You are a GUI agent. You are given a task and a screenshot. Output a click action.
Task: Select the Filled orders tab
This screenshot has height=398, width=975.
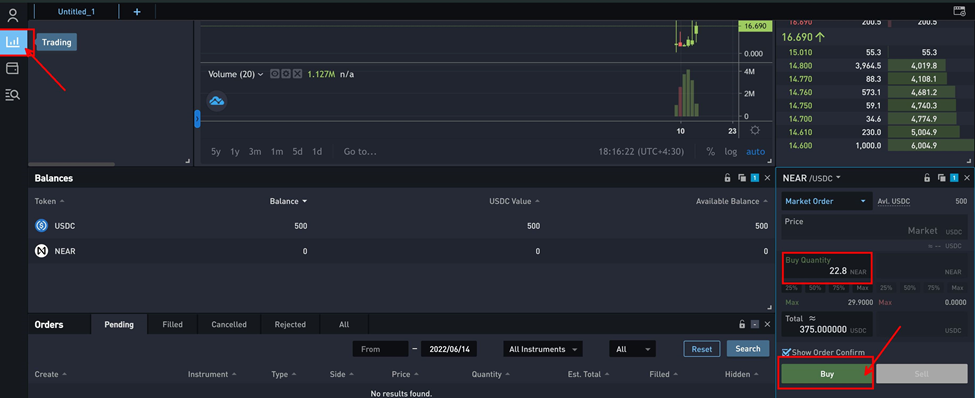(172, 325)
